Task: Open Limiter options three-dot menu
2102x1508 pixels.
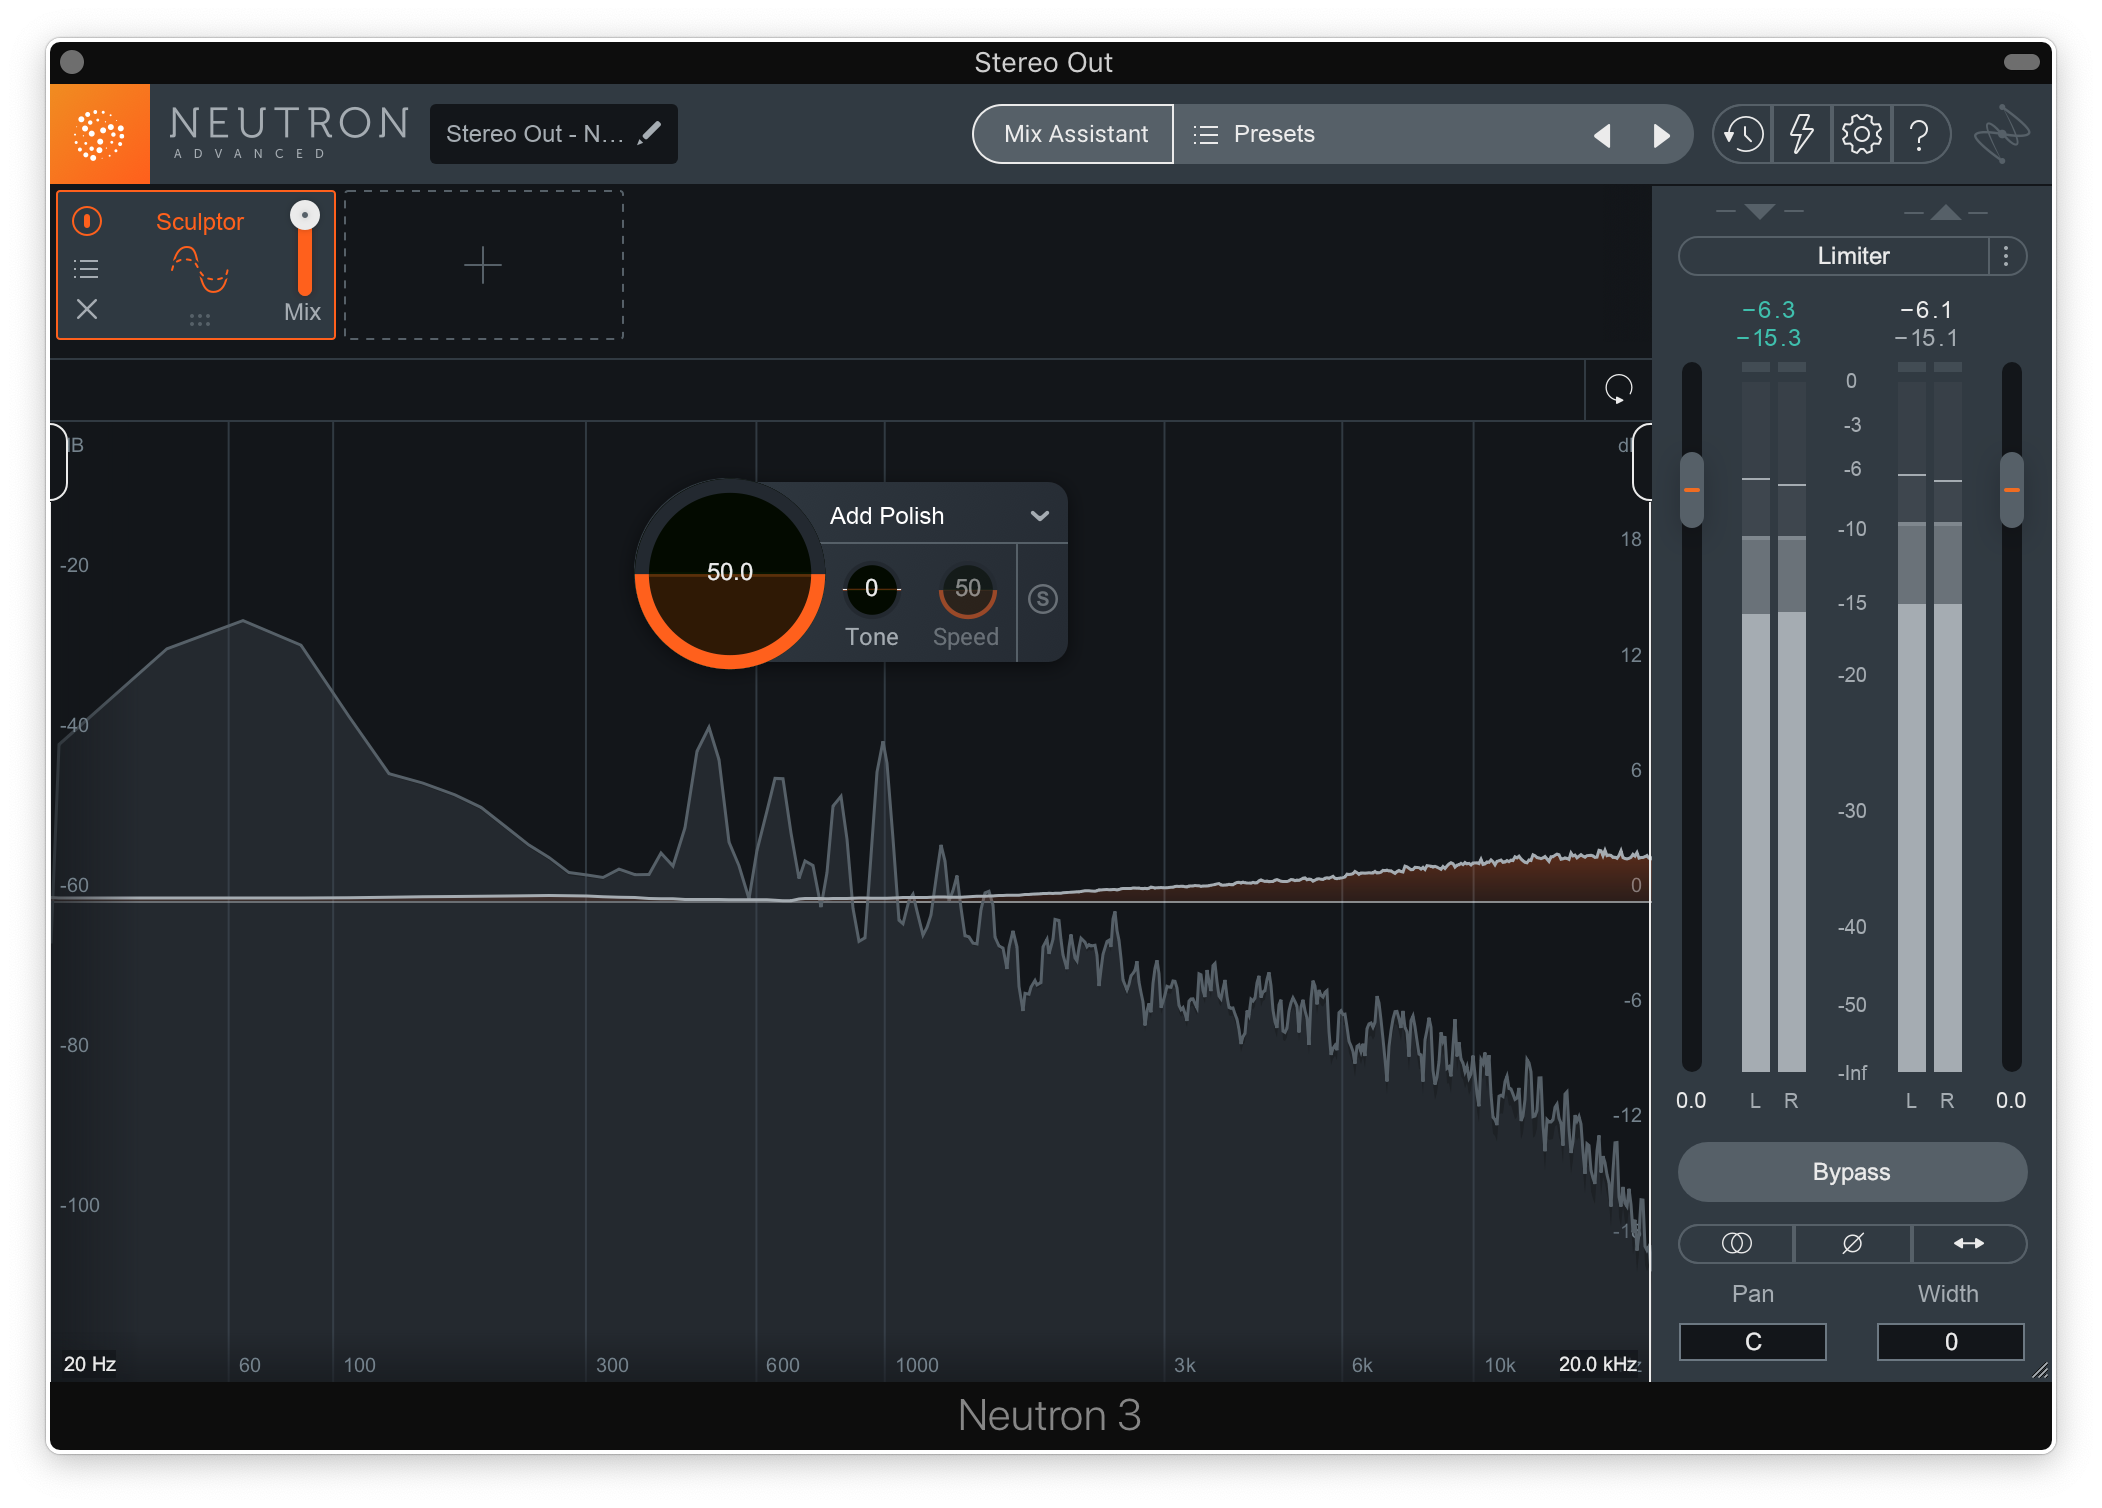Action: tap(2006, 256)
